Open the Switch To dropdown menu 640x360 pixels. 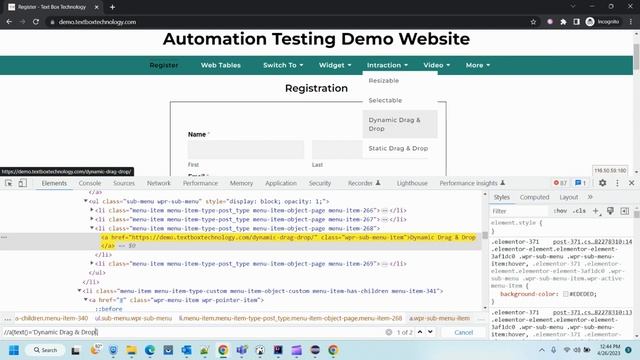(283, 65)
